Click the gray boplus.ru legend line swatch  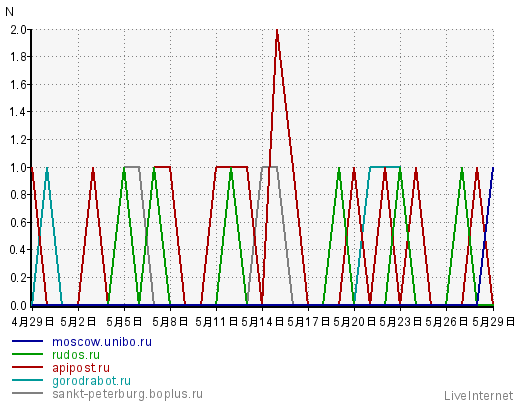pos(27,393)
